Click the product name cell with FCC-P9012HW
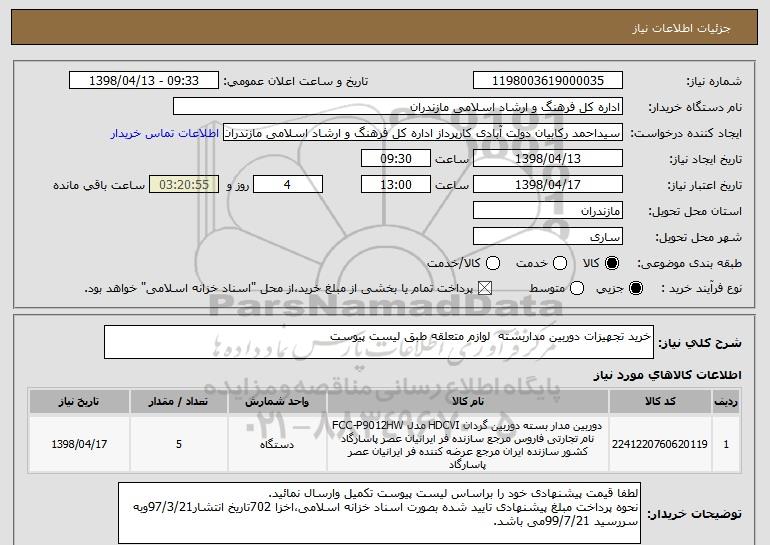 [468, 444]
